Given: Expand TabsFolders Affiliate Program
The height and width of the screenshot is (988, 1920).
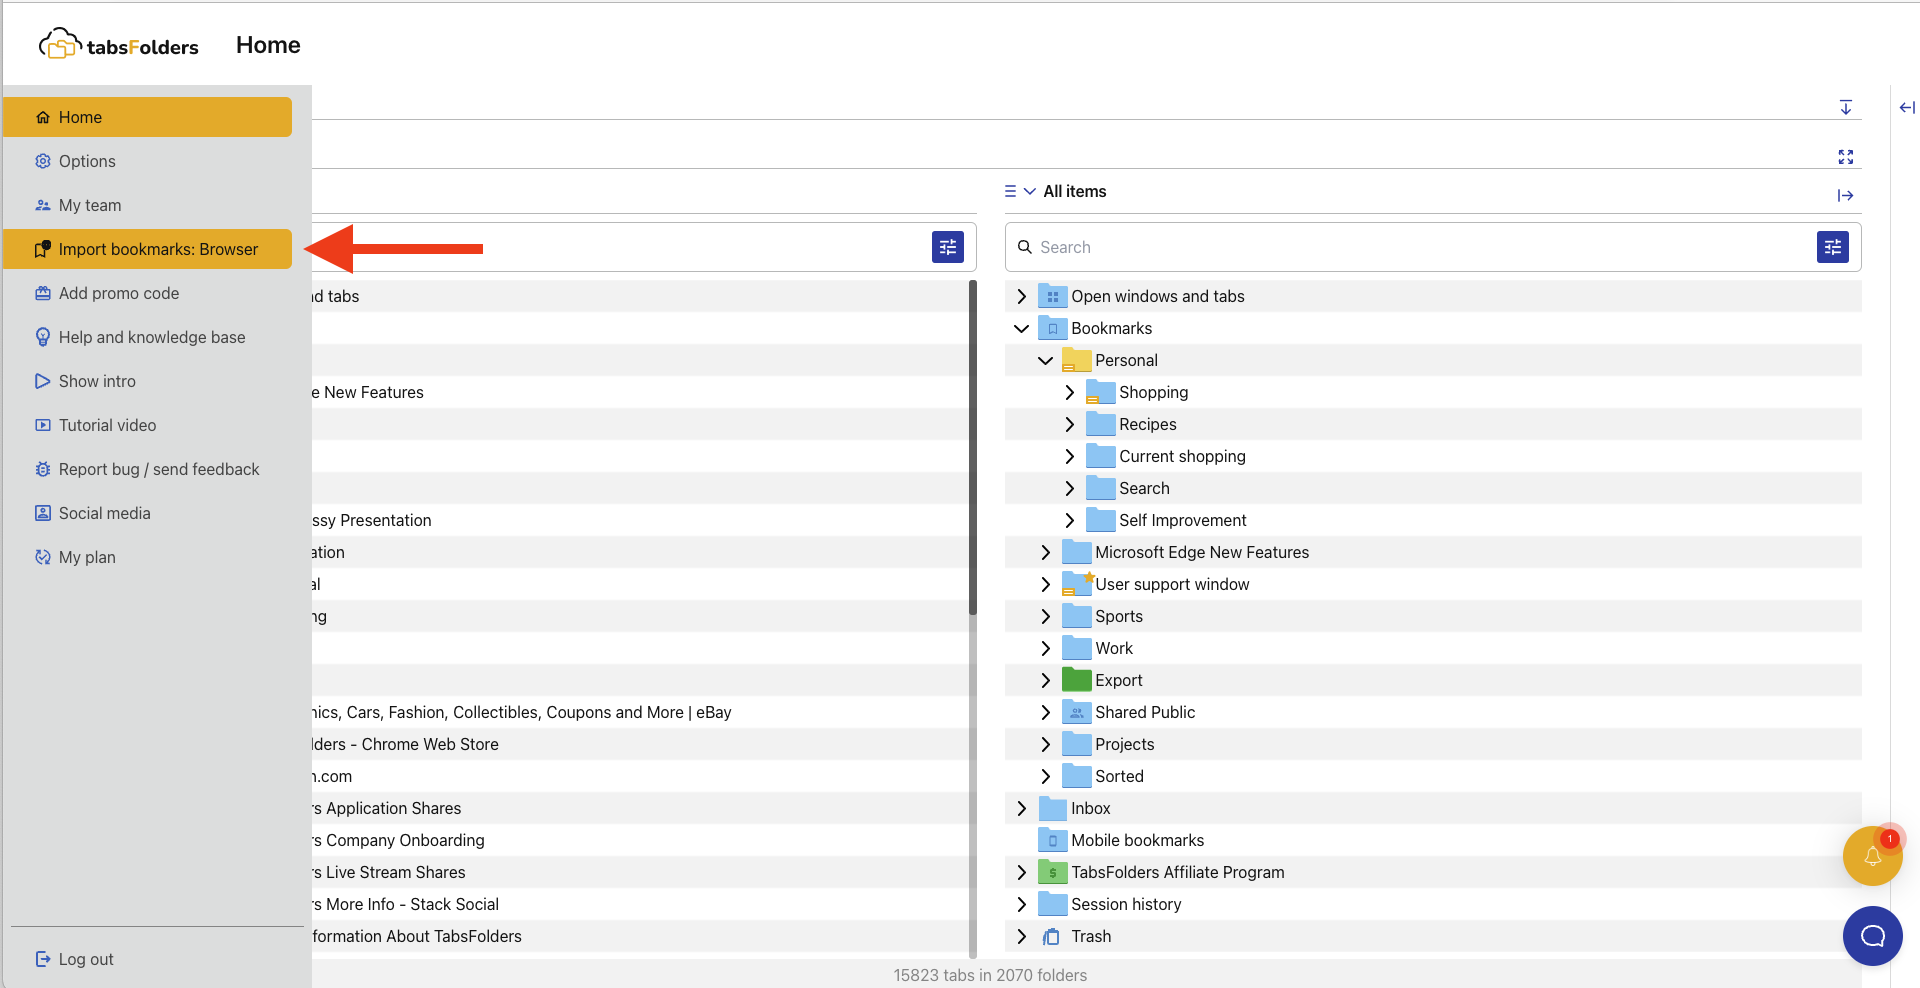Looking at the screenshot, I should click(1021, 872).
